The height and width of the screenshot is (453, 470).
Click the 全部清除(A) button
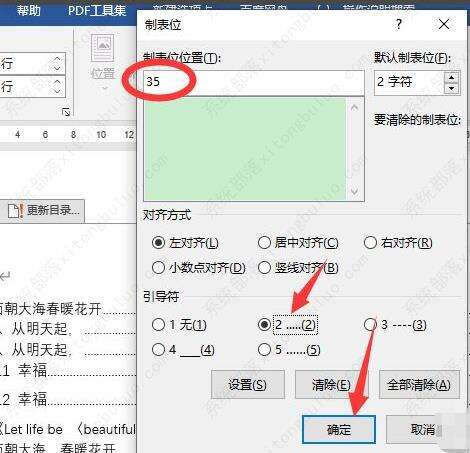coord(419,385)
